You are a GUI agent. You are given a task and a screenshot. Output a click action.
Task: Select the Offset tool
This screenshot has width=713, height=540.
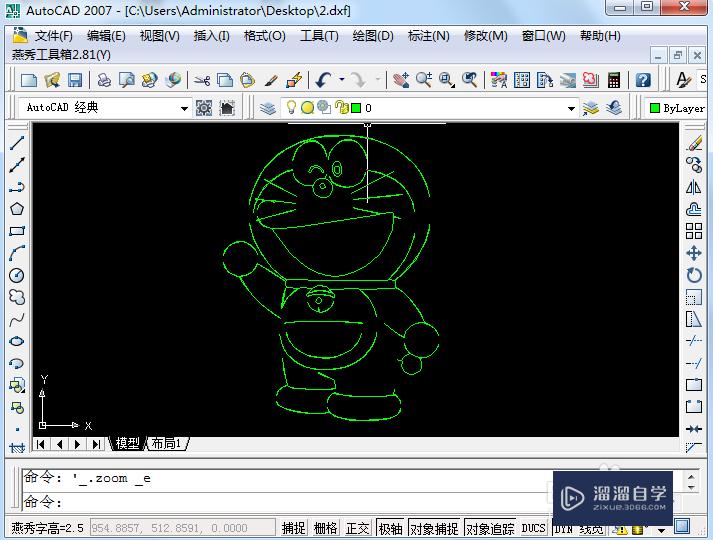point(694,209)
